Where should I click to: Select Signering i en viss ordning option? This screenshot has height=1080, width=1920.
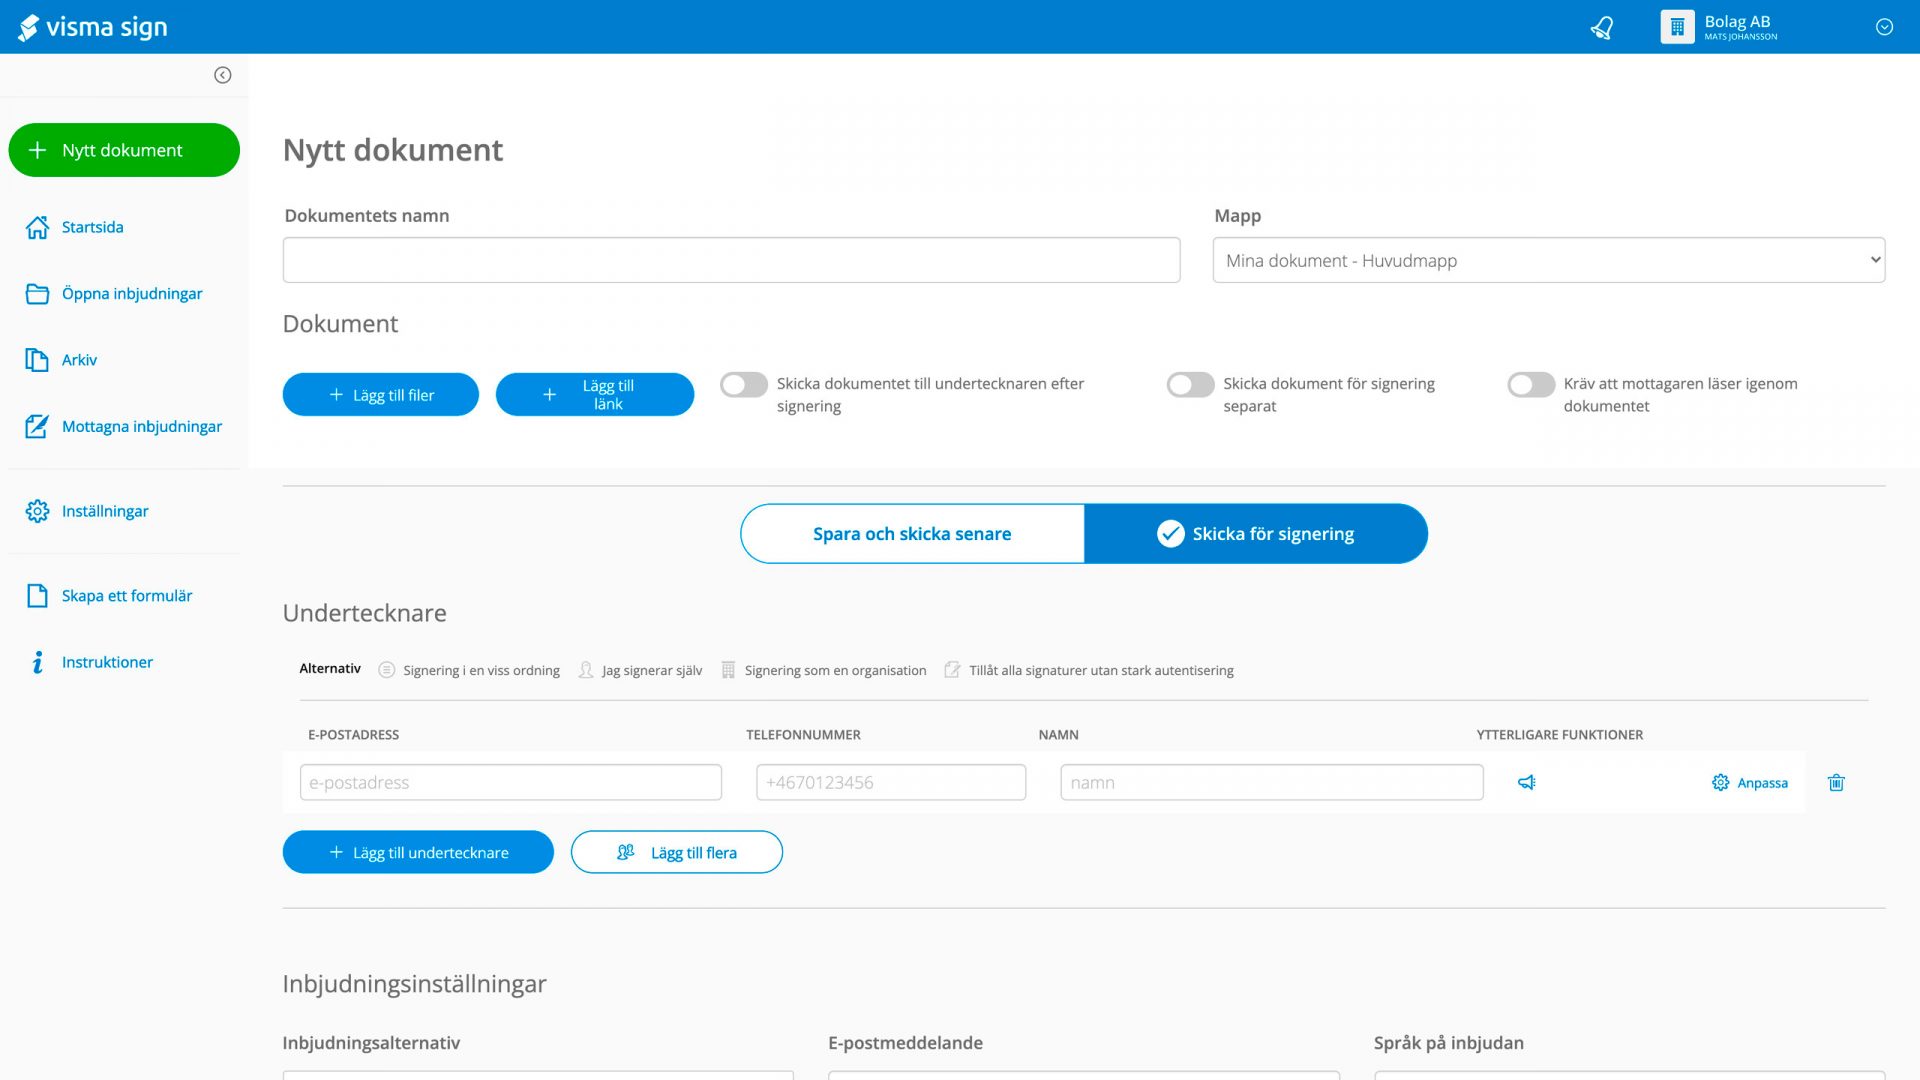point(470,670)
